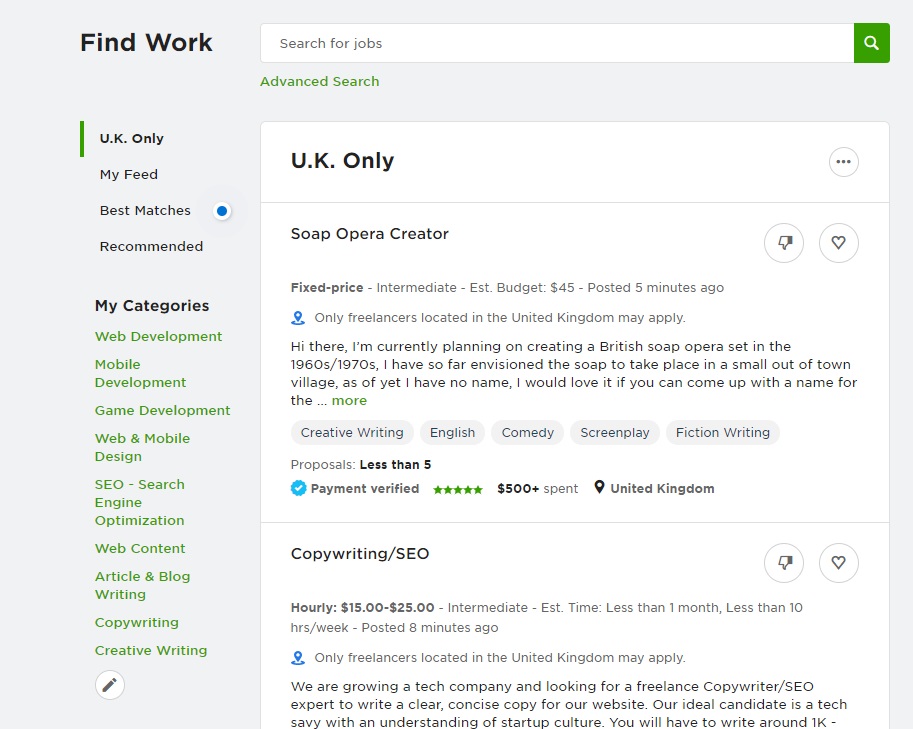
Task: Expand Soap Opera description with more link
Action: coord(349,401)
